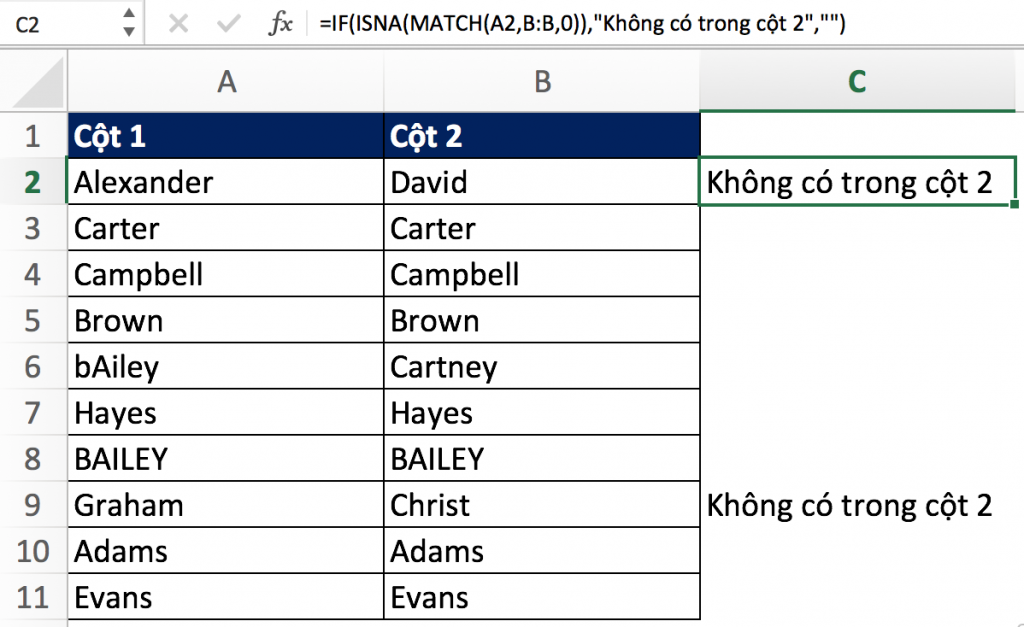Open Insert Function via fx icon

280,24
